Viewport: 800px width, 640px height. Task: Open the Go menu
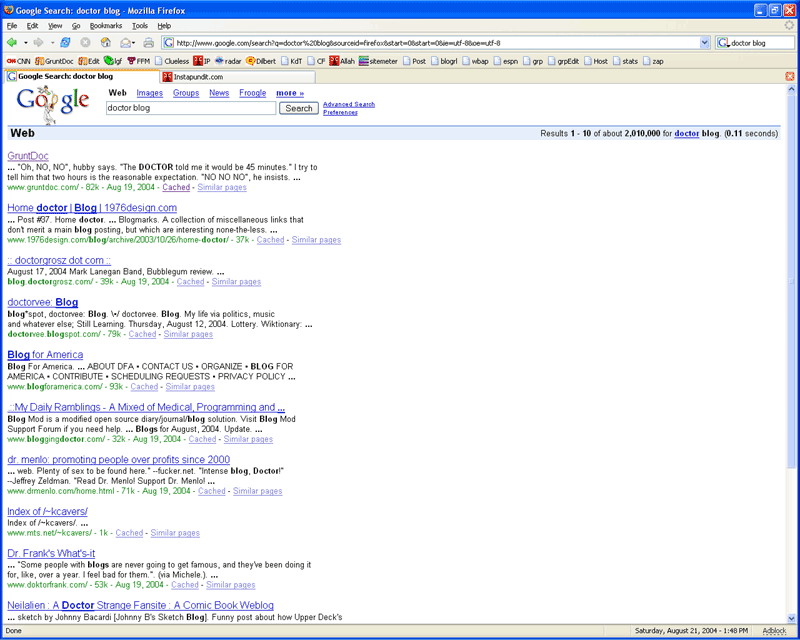click(76, 26)
